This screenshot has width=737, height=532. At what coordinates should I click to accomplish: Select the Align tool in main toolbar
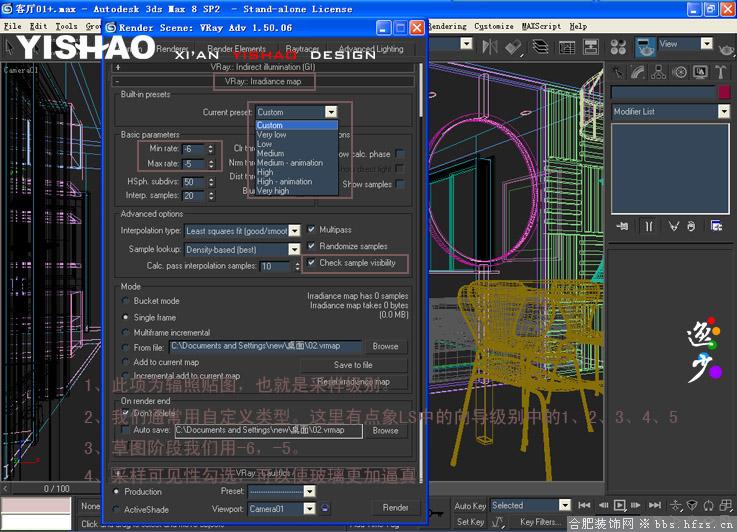click(513, 47)
